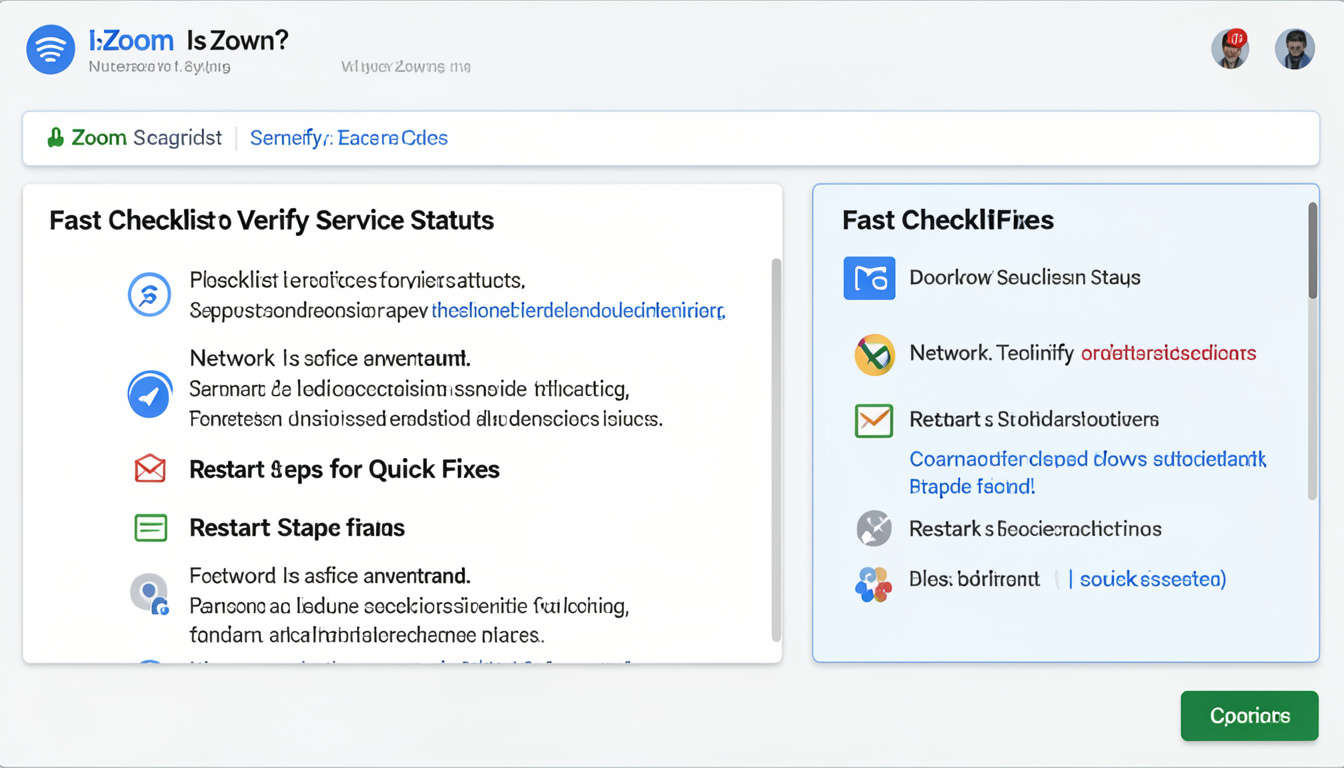Click the small lock icon before Zoom Scagridst

tap(57, 137)
